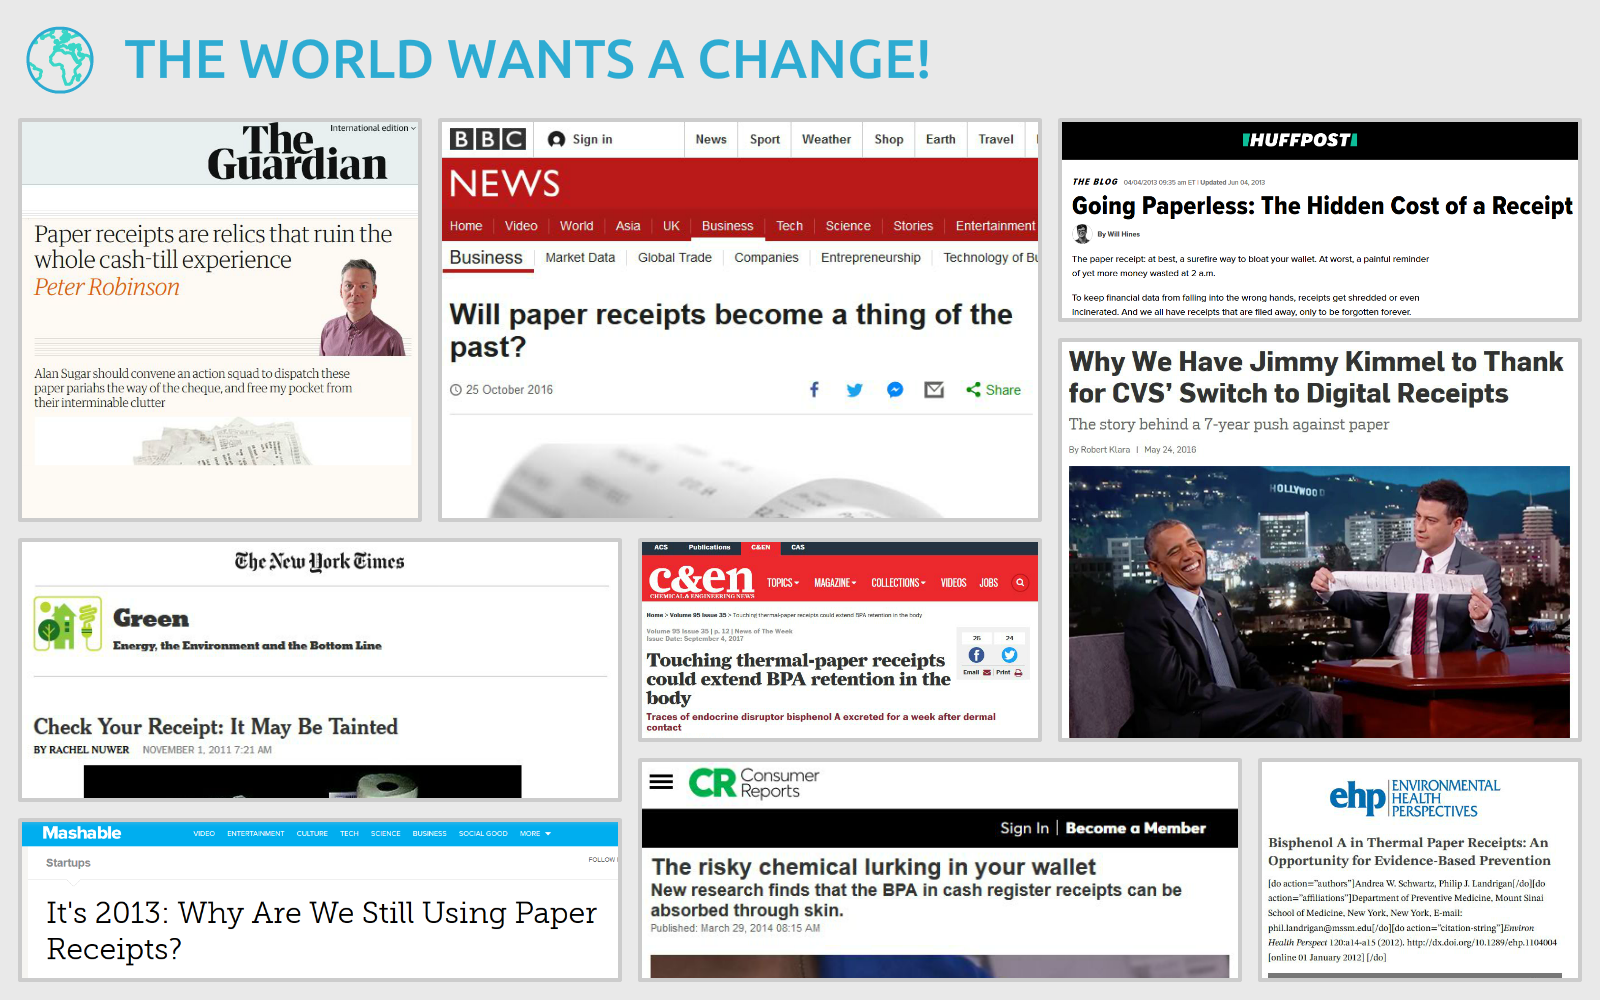This screenshot has height=1000, width=1600.
Task: Open 'Check Your Receipt: It May Be Tainted' headline
Action: pyautogui.click(x=216, y=727)
